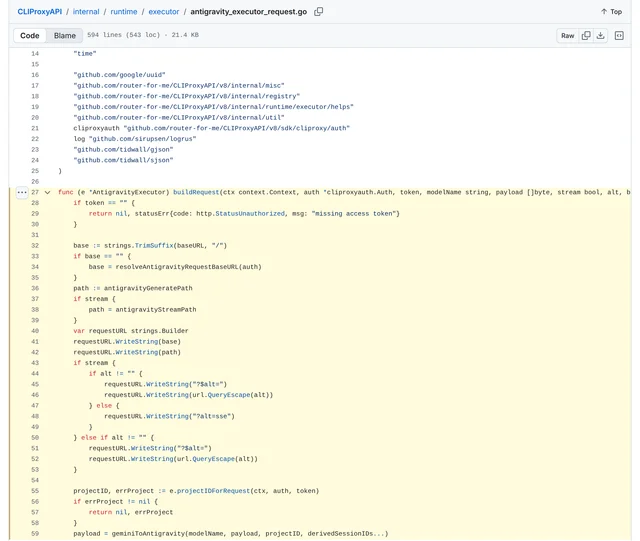
Task: Open symbols panel icon
Action: pos(619,36)
